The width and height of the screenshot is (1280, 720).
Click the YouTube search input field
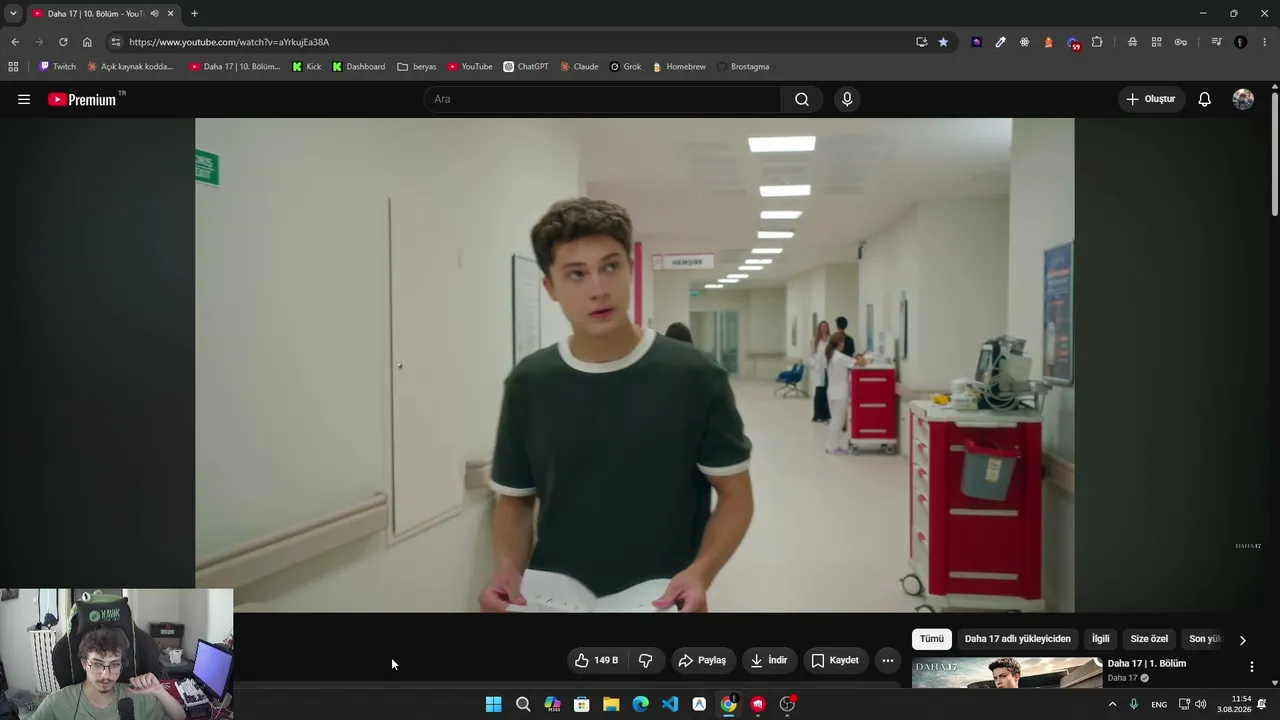coord(603,99)
